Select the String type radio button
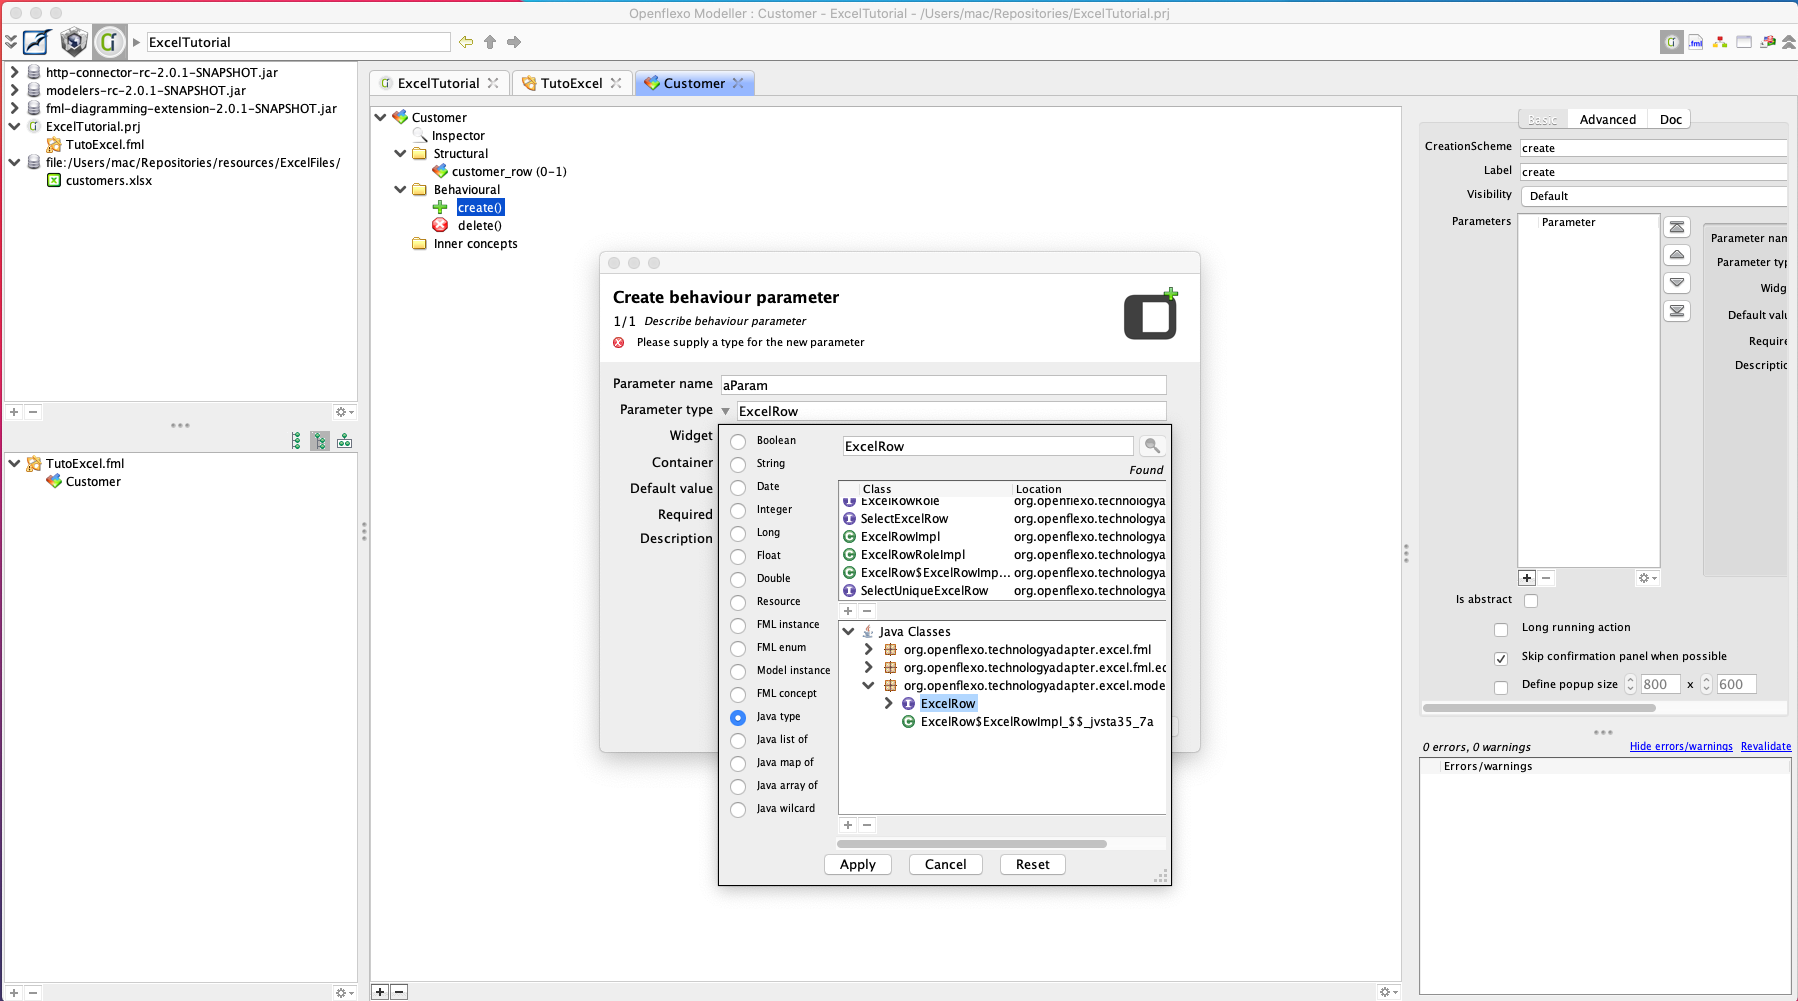The width and height of the screenshot is (1798, 1001). click(738, 464)
